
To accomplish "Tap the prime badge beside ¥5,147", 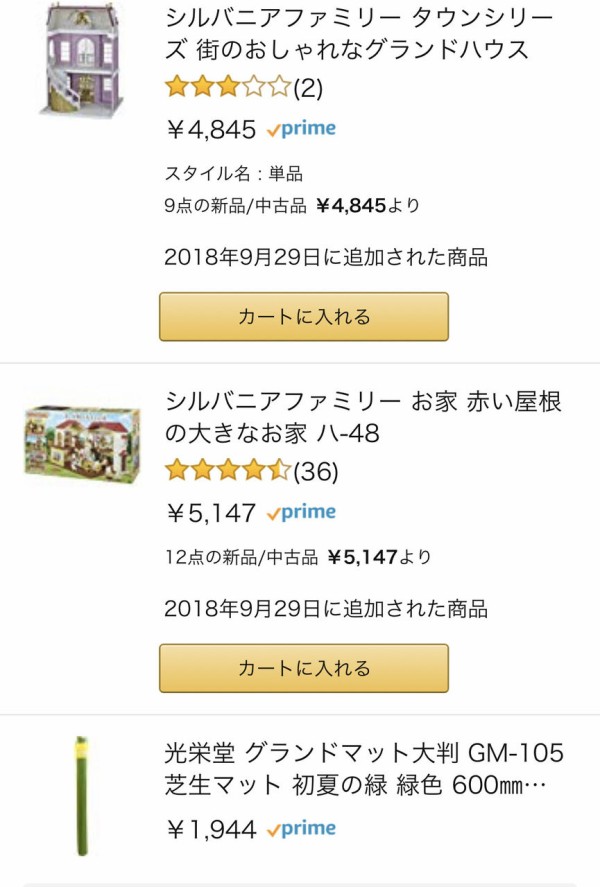I will pyautogui.click(x=301, y=513).
